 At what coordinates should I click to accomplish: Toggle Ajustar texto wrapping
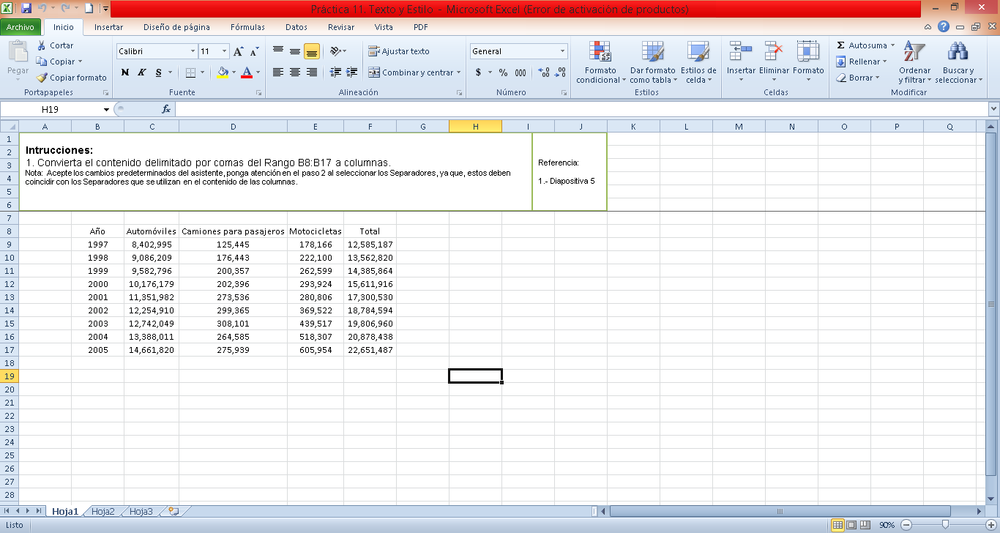(399, 51)
